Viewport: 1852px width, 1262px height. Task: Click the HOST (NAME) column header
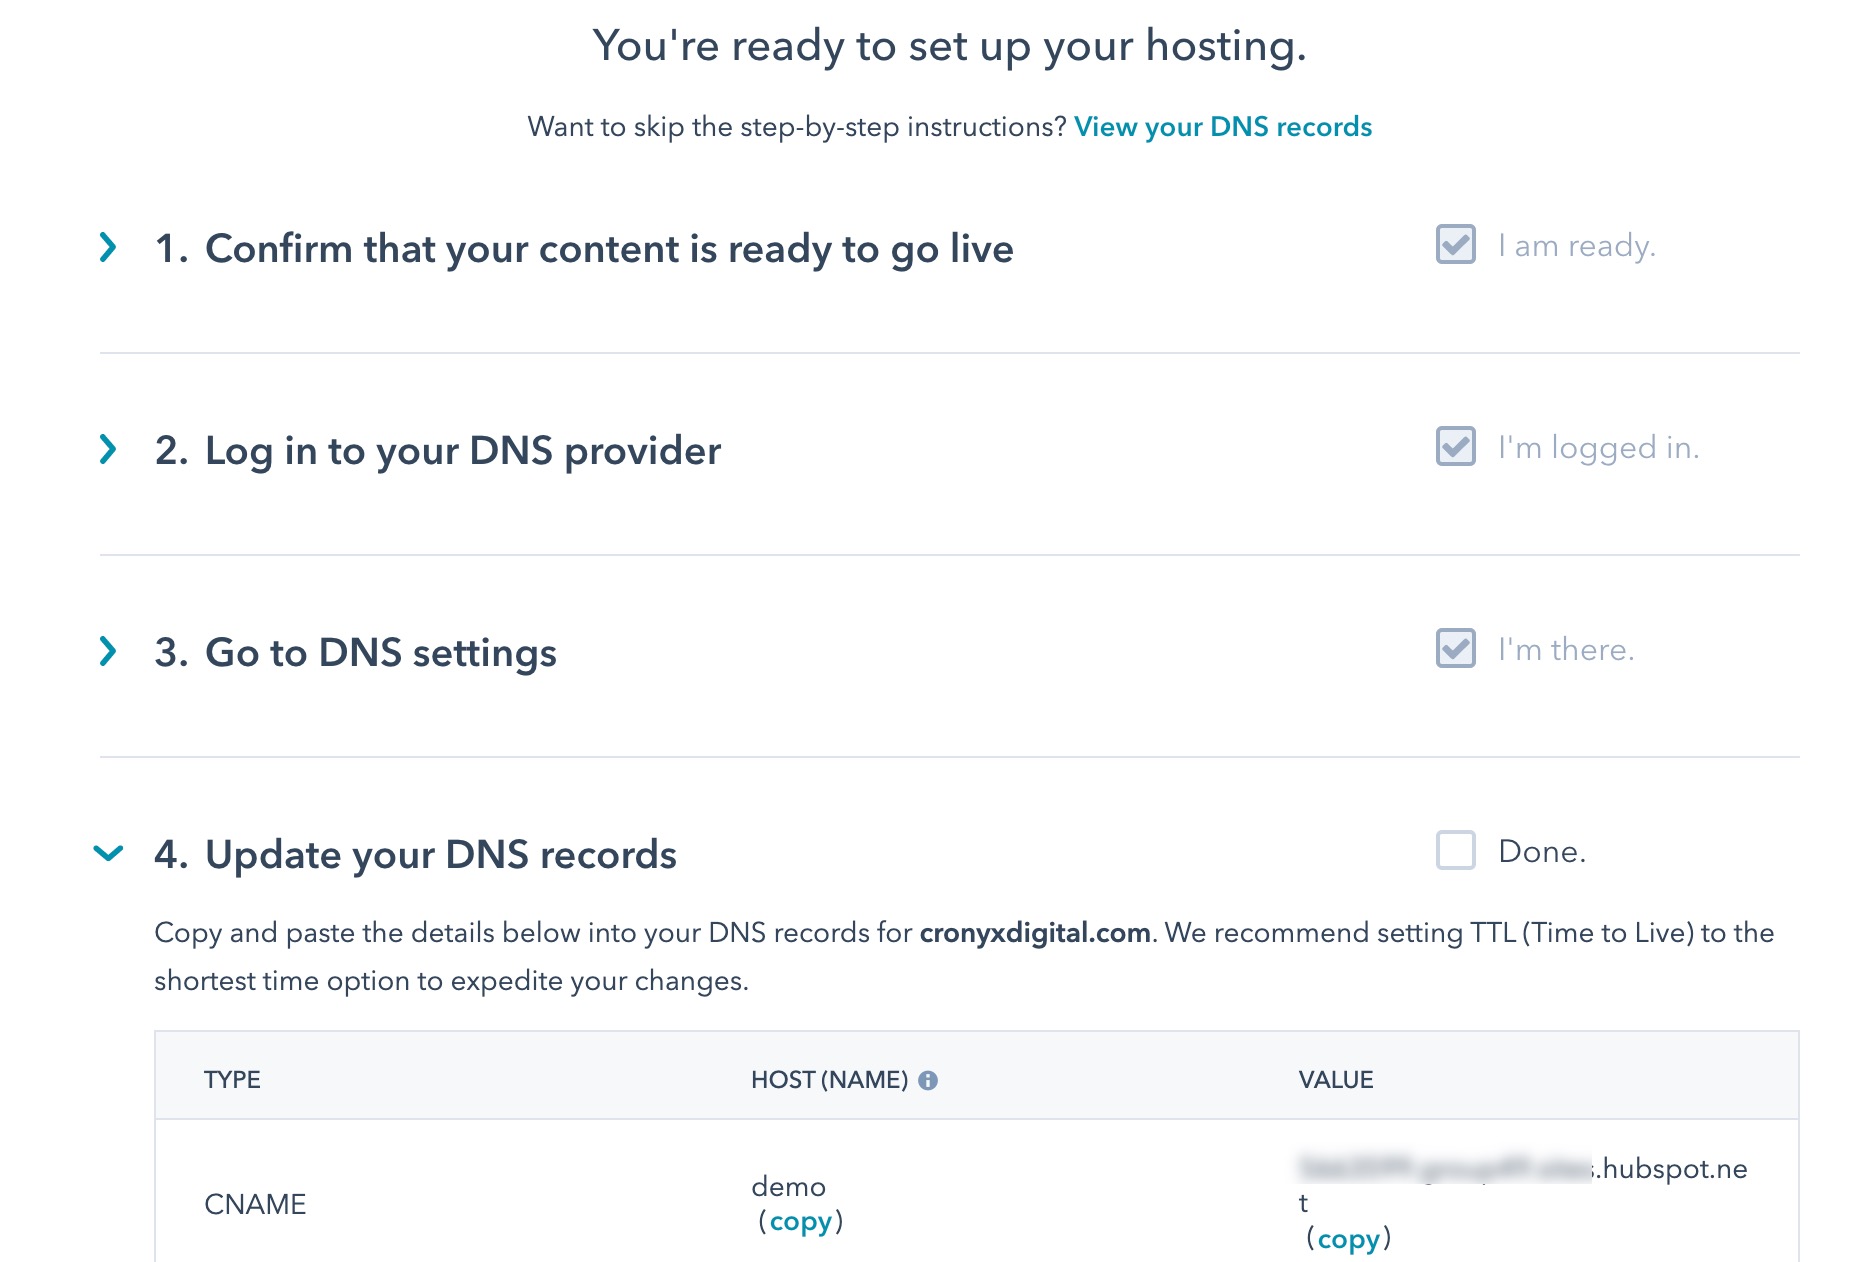coord(829,1080)
